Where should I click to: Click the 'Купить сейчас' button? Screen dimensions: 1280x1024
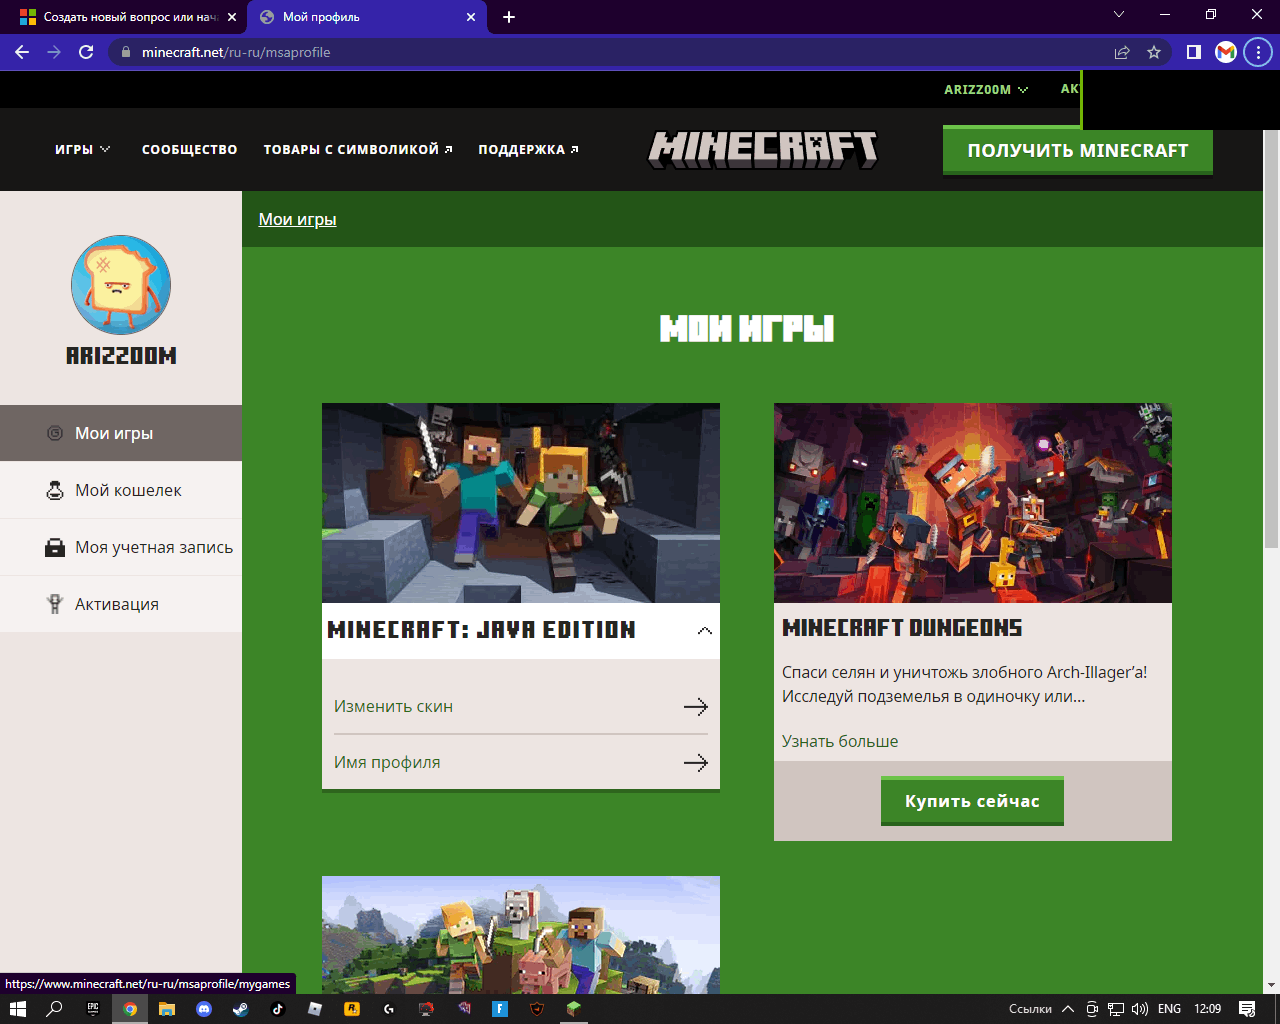pos(972,801)
